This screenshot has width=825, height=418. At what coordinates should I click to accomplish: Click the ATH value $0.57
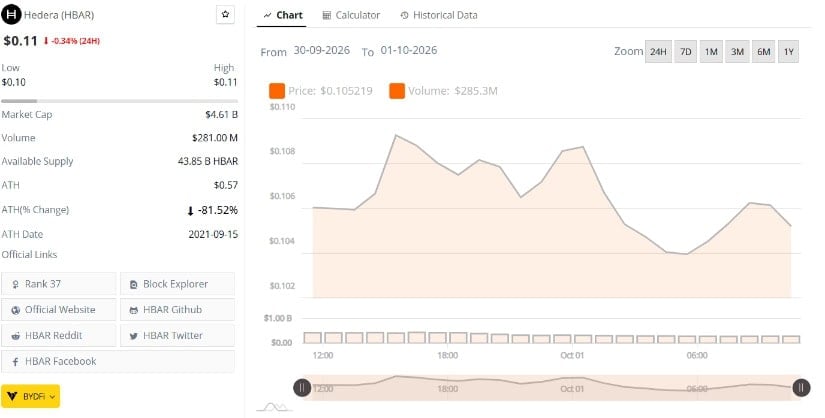click(226, 185)
